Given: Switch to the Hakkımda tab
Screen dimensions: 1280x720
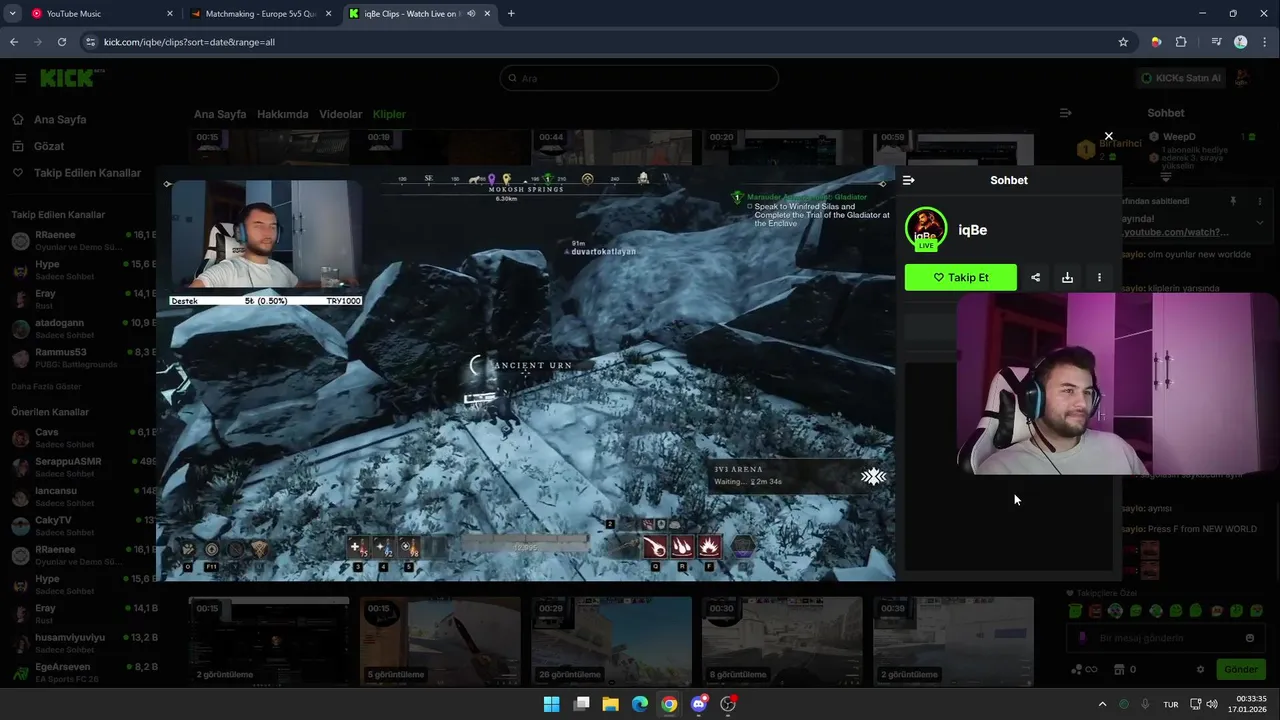Looking at the screenshot, I should [x=283, y=114].
